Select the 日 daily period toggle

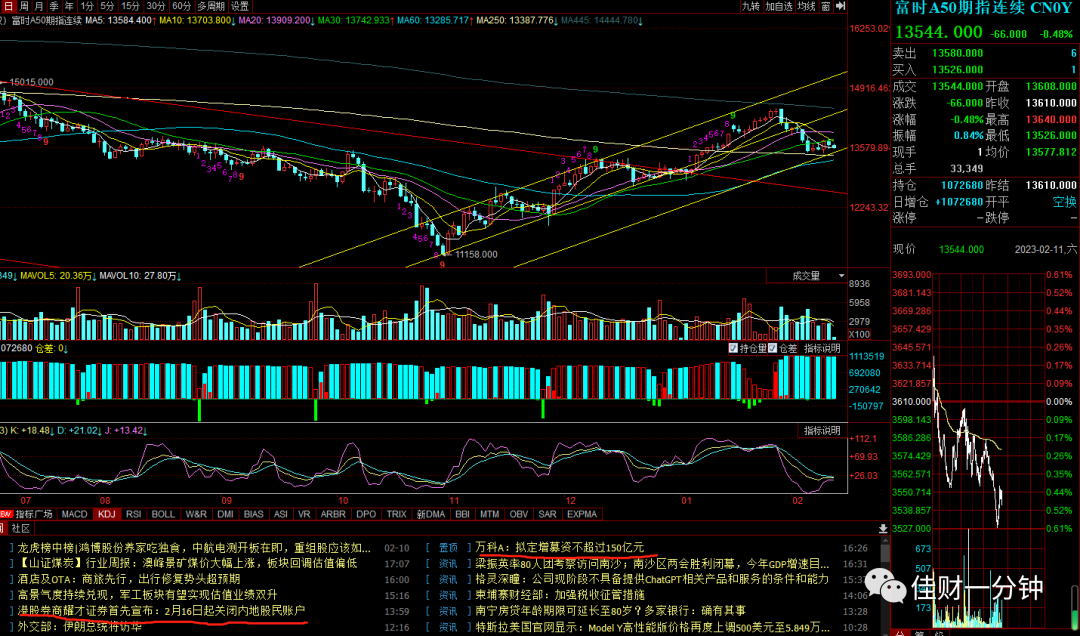(8, 6)
